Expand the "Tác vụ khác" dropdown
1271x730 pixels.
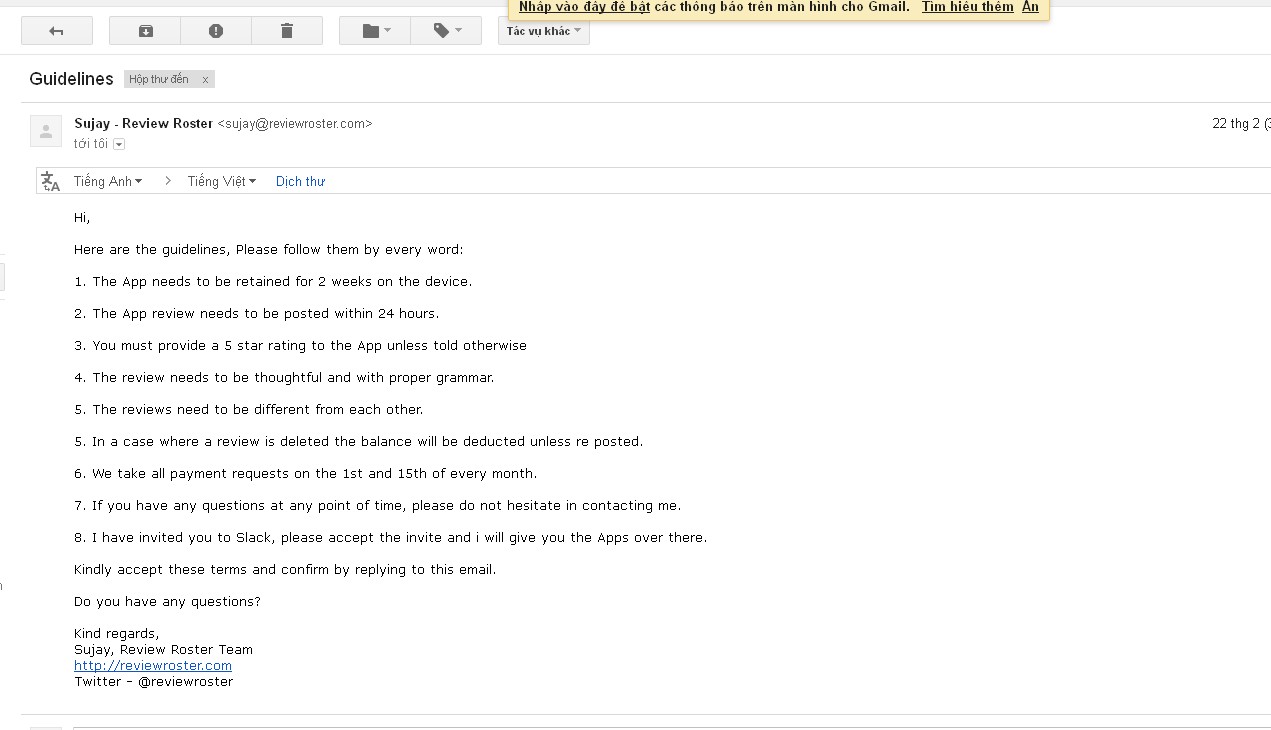coord(544,31)
